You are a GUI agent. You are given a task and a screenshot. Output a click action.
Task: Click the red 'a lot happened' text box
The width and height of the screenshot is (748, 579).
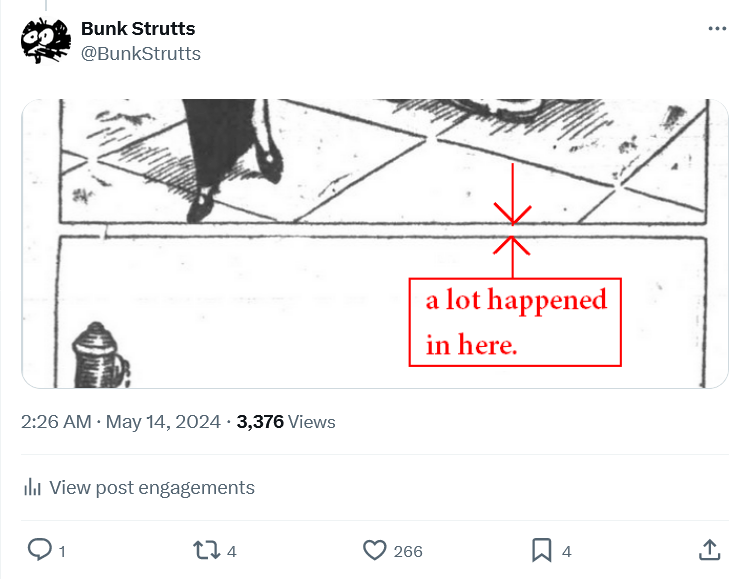pyautogui.click(x=516, y=322)
